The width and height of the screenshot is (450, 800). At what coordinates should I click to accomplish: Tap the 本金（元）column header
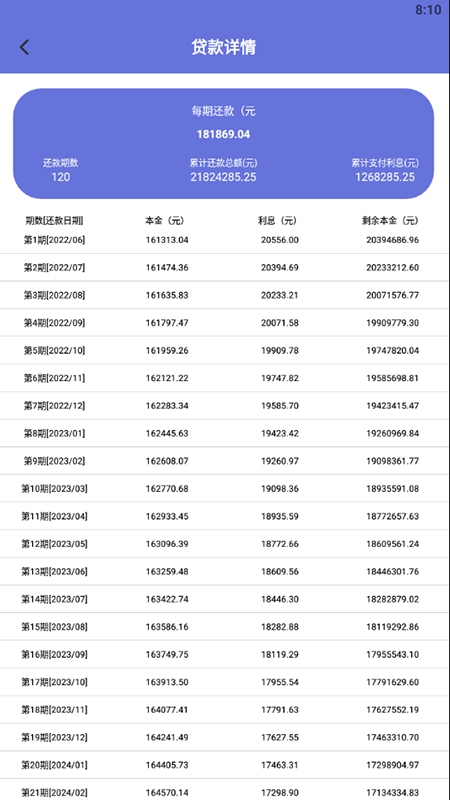[x=165, y=221]
